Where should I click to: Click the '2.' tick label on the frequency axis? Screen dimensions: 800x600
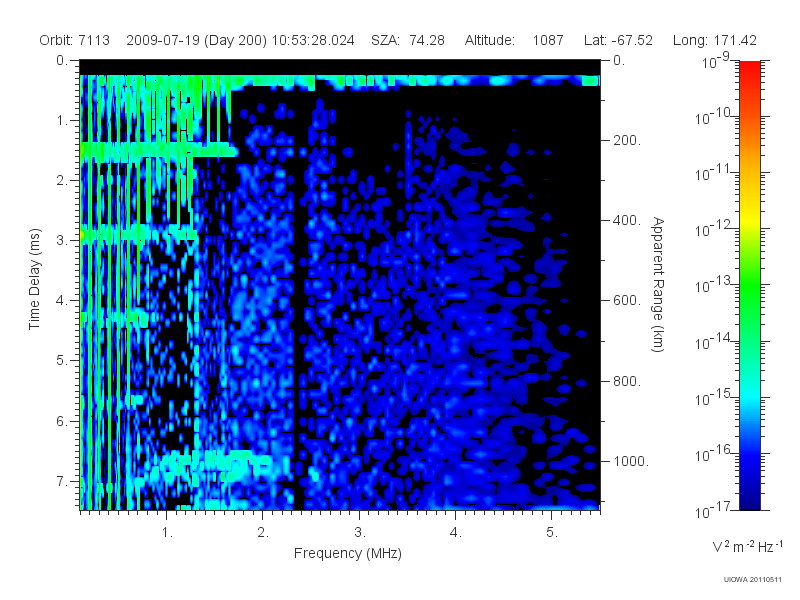[263, 532]
